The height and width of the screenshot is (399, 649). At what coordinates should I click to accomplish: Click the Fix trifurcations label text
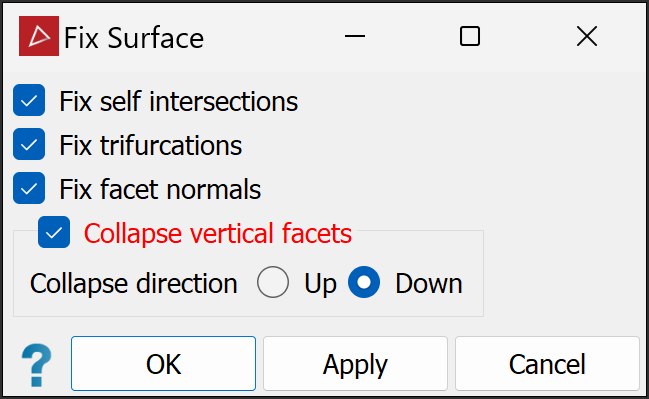point(151,145)
